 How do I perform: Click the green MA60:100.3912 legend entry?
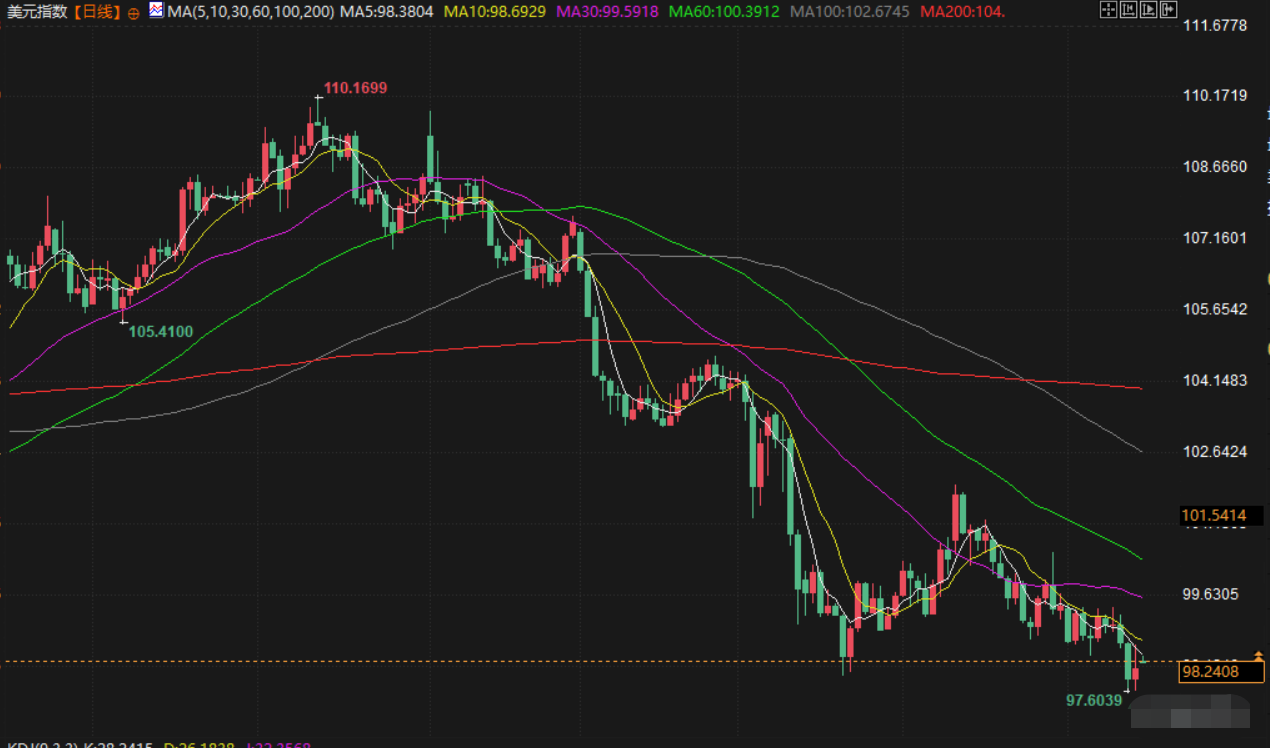click(724, 12)
